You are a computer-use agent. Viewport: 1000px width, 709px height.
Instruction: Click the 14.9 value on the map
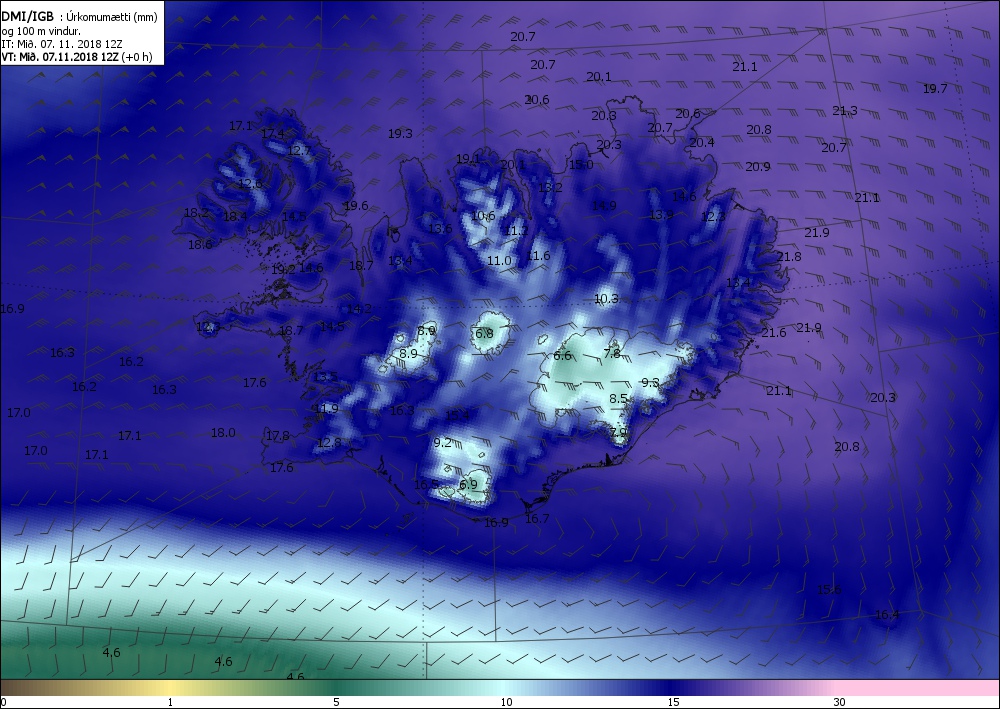point(604,205)
